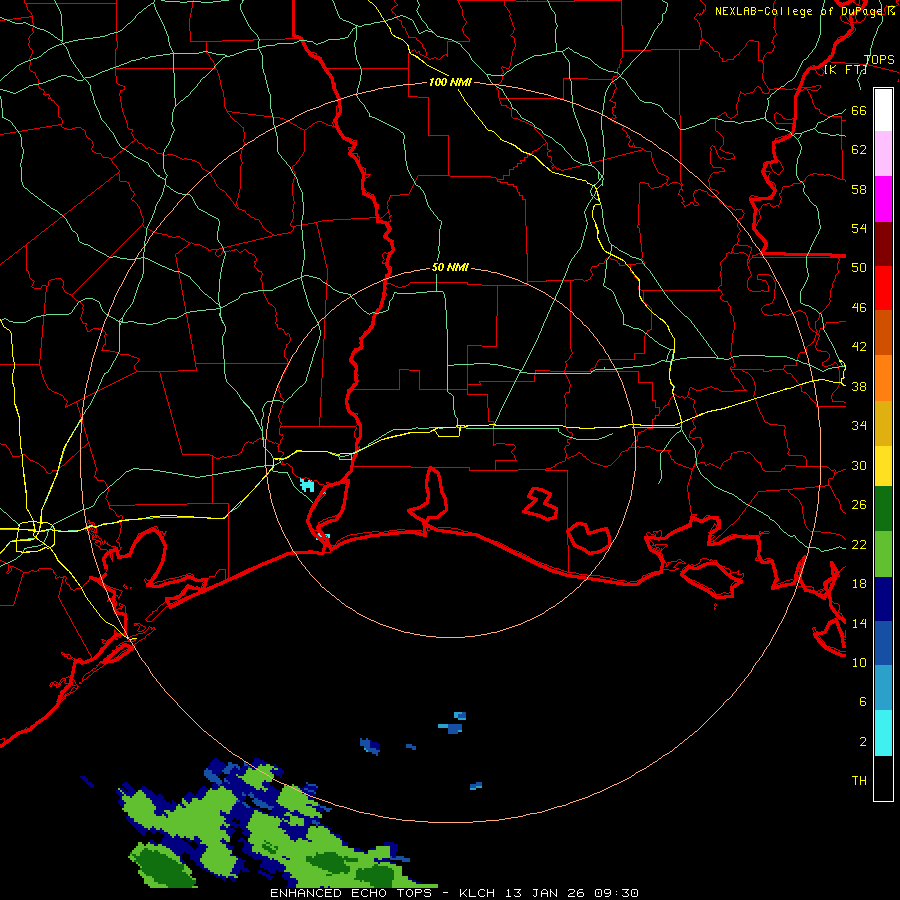900x900 pixels.
Task: Click the TH threshold legend label
Action: tap(859, 781)
